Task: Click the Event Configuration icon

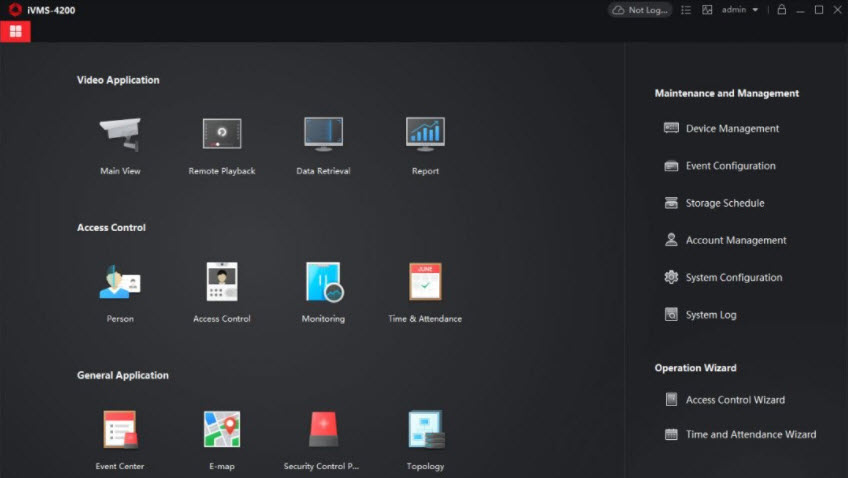Action: point(671,165)
